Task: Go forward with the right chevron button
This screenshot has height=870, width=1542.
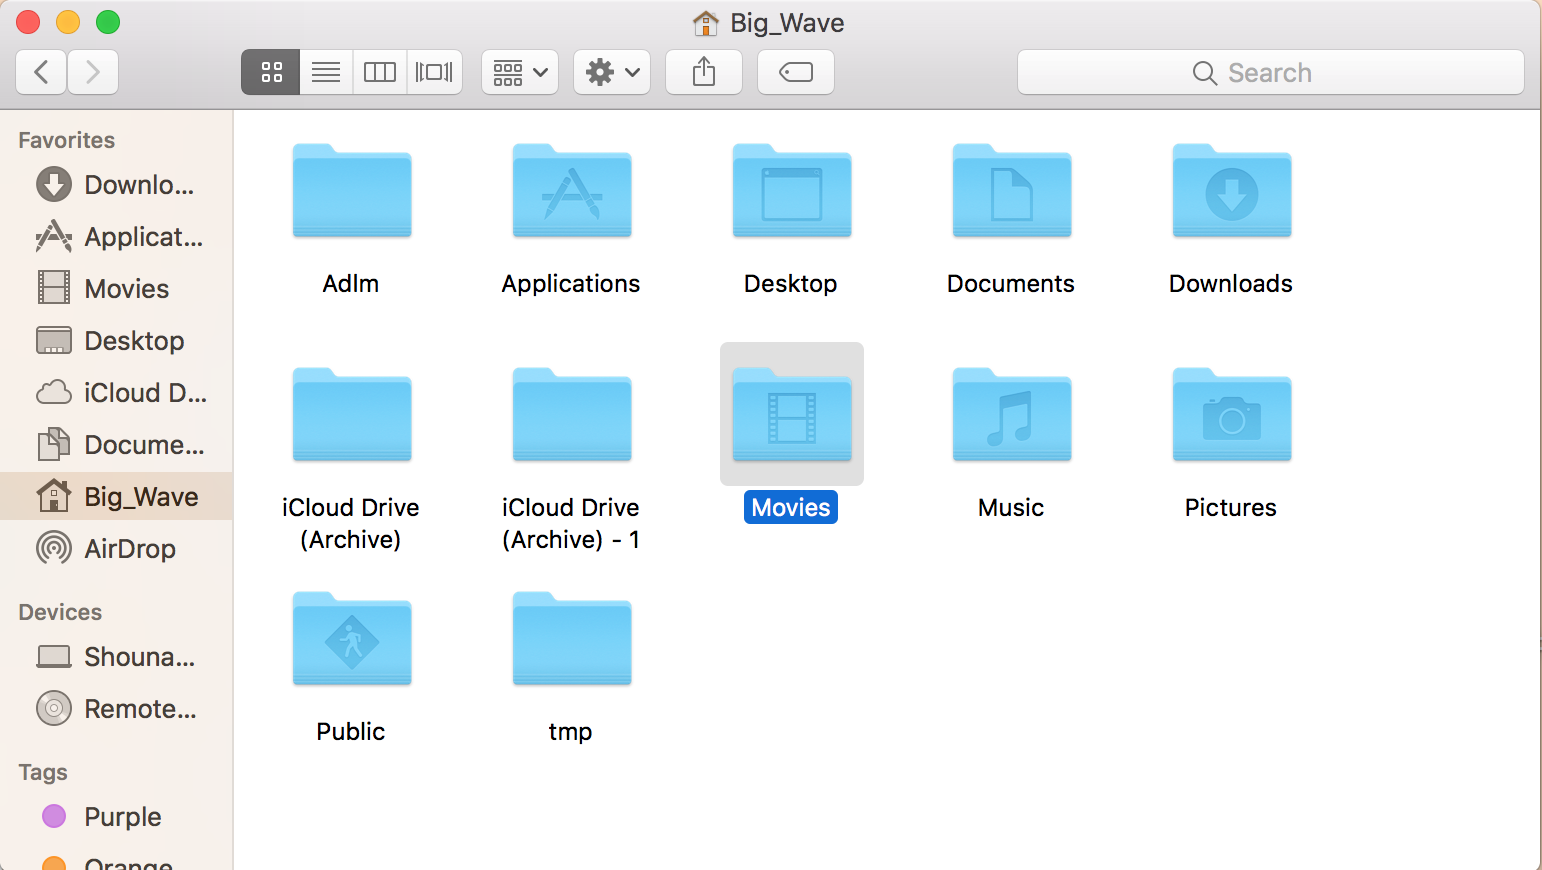Action: pyautogui.click(x=93, y=72)
